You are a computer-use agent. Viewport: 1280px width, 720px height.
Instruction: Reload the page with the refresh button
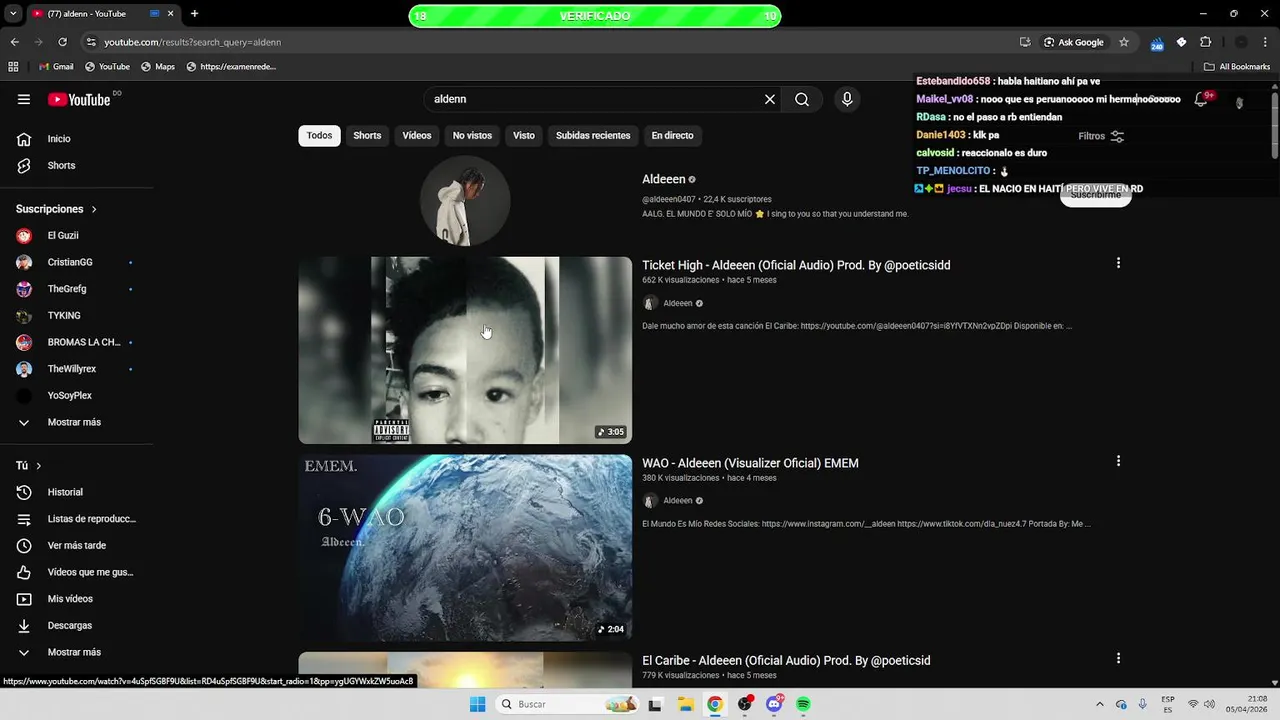(62, 42)
